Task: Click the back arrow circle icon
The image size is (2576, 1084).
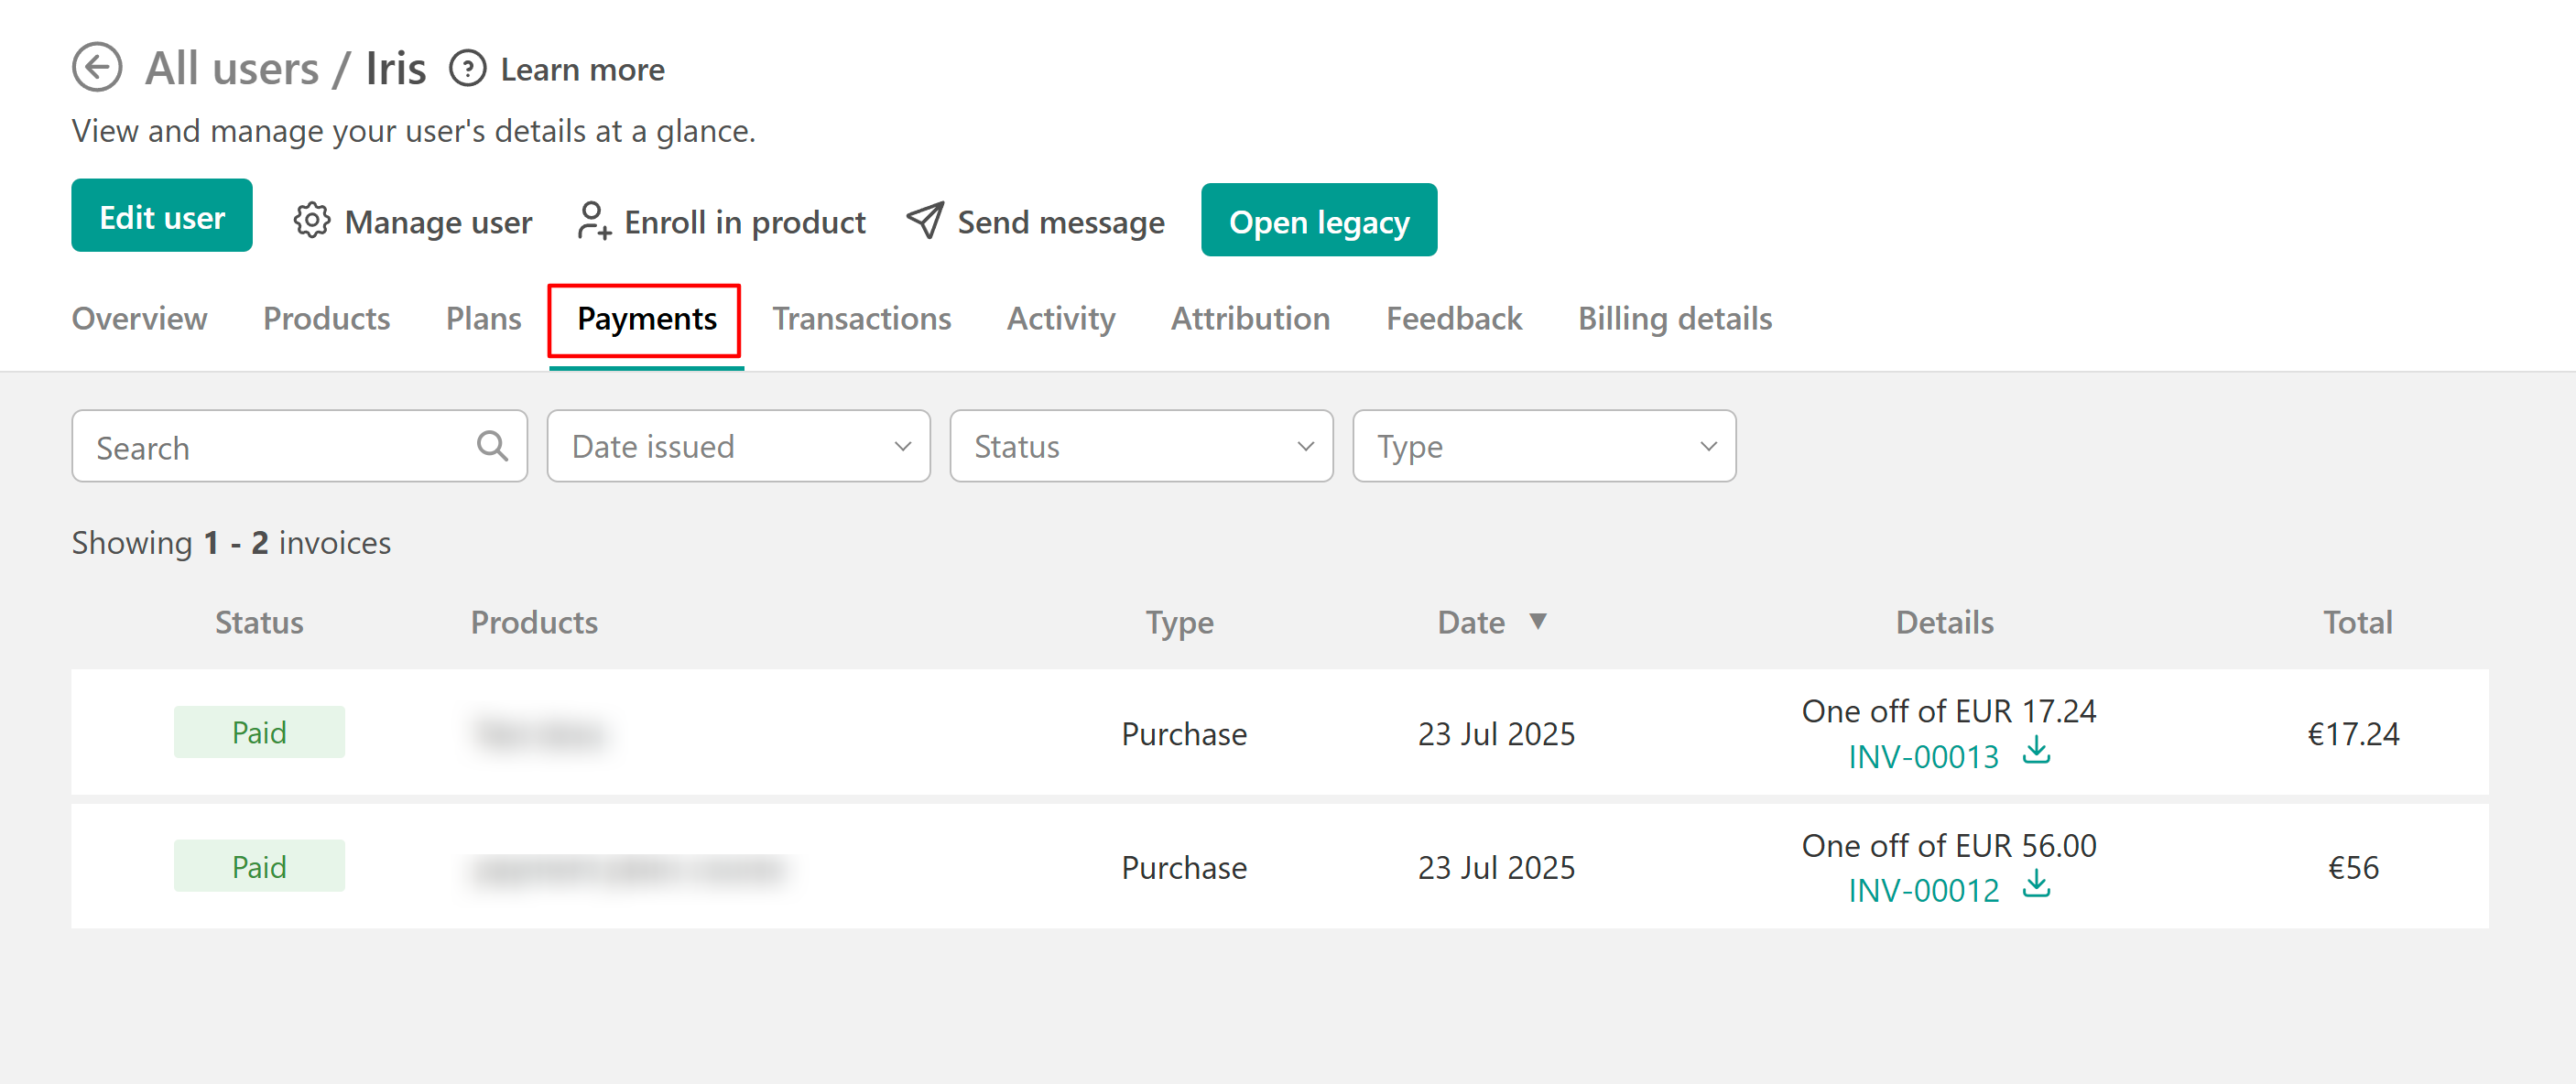Action: 97,68
